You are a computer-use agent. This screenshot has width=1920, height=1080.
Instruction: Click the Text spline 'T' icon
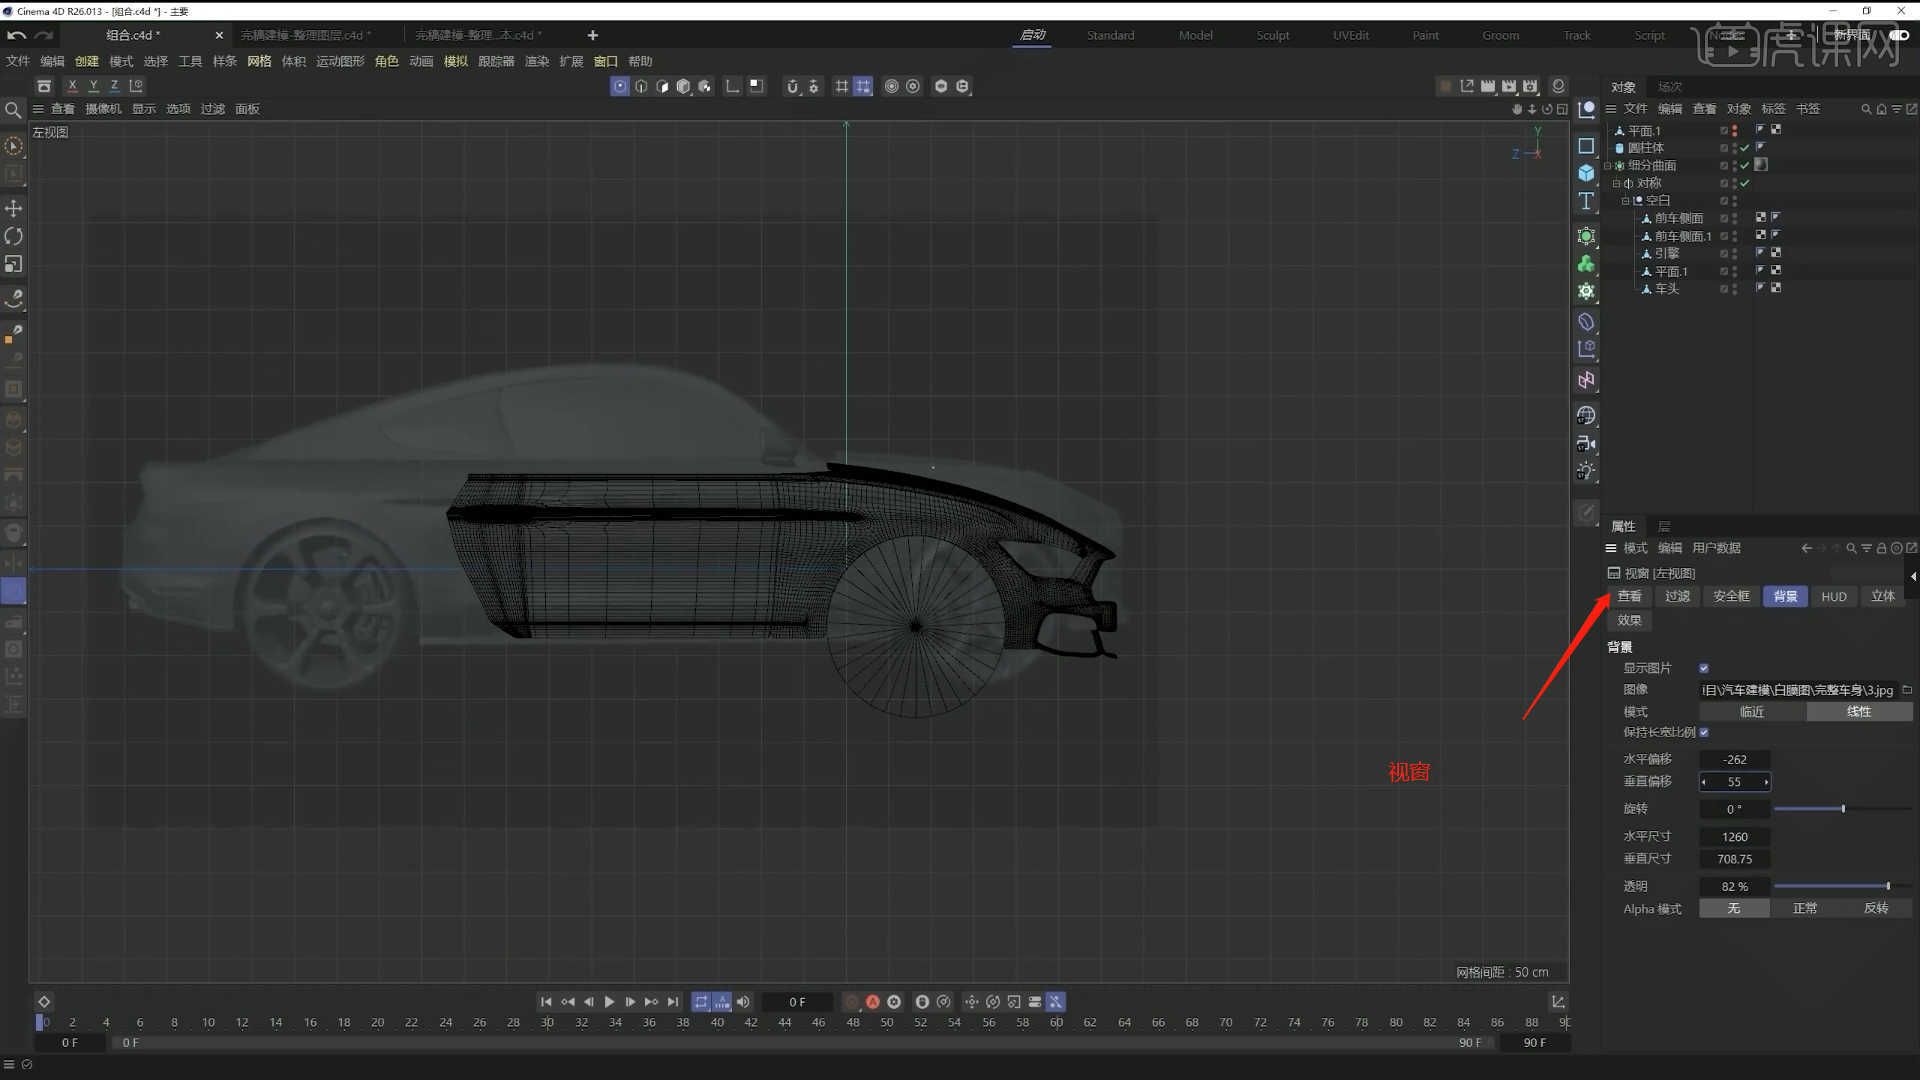pyautogui.click(x=1586, y=201)
